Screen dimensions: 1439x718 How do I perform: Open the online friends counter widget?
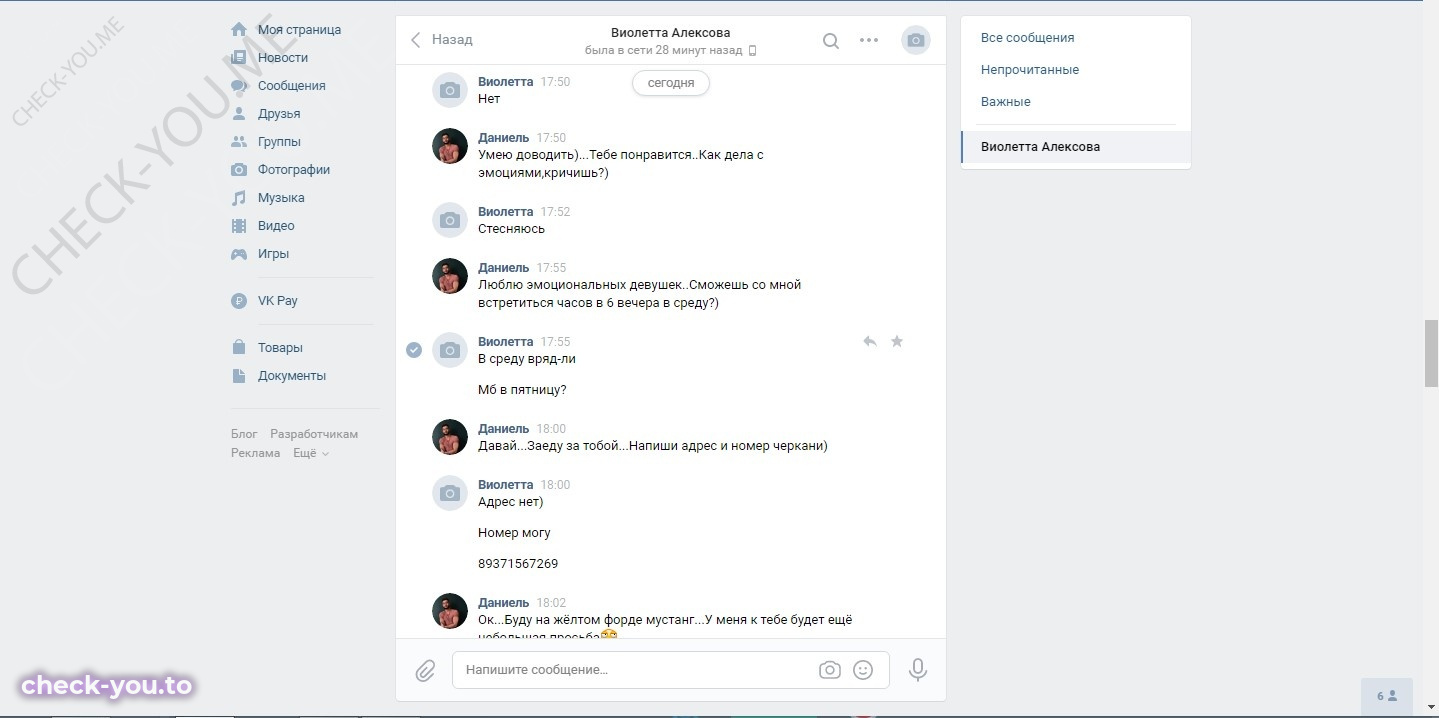coord(1387,696)
